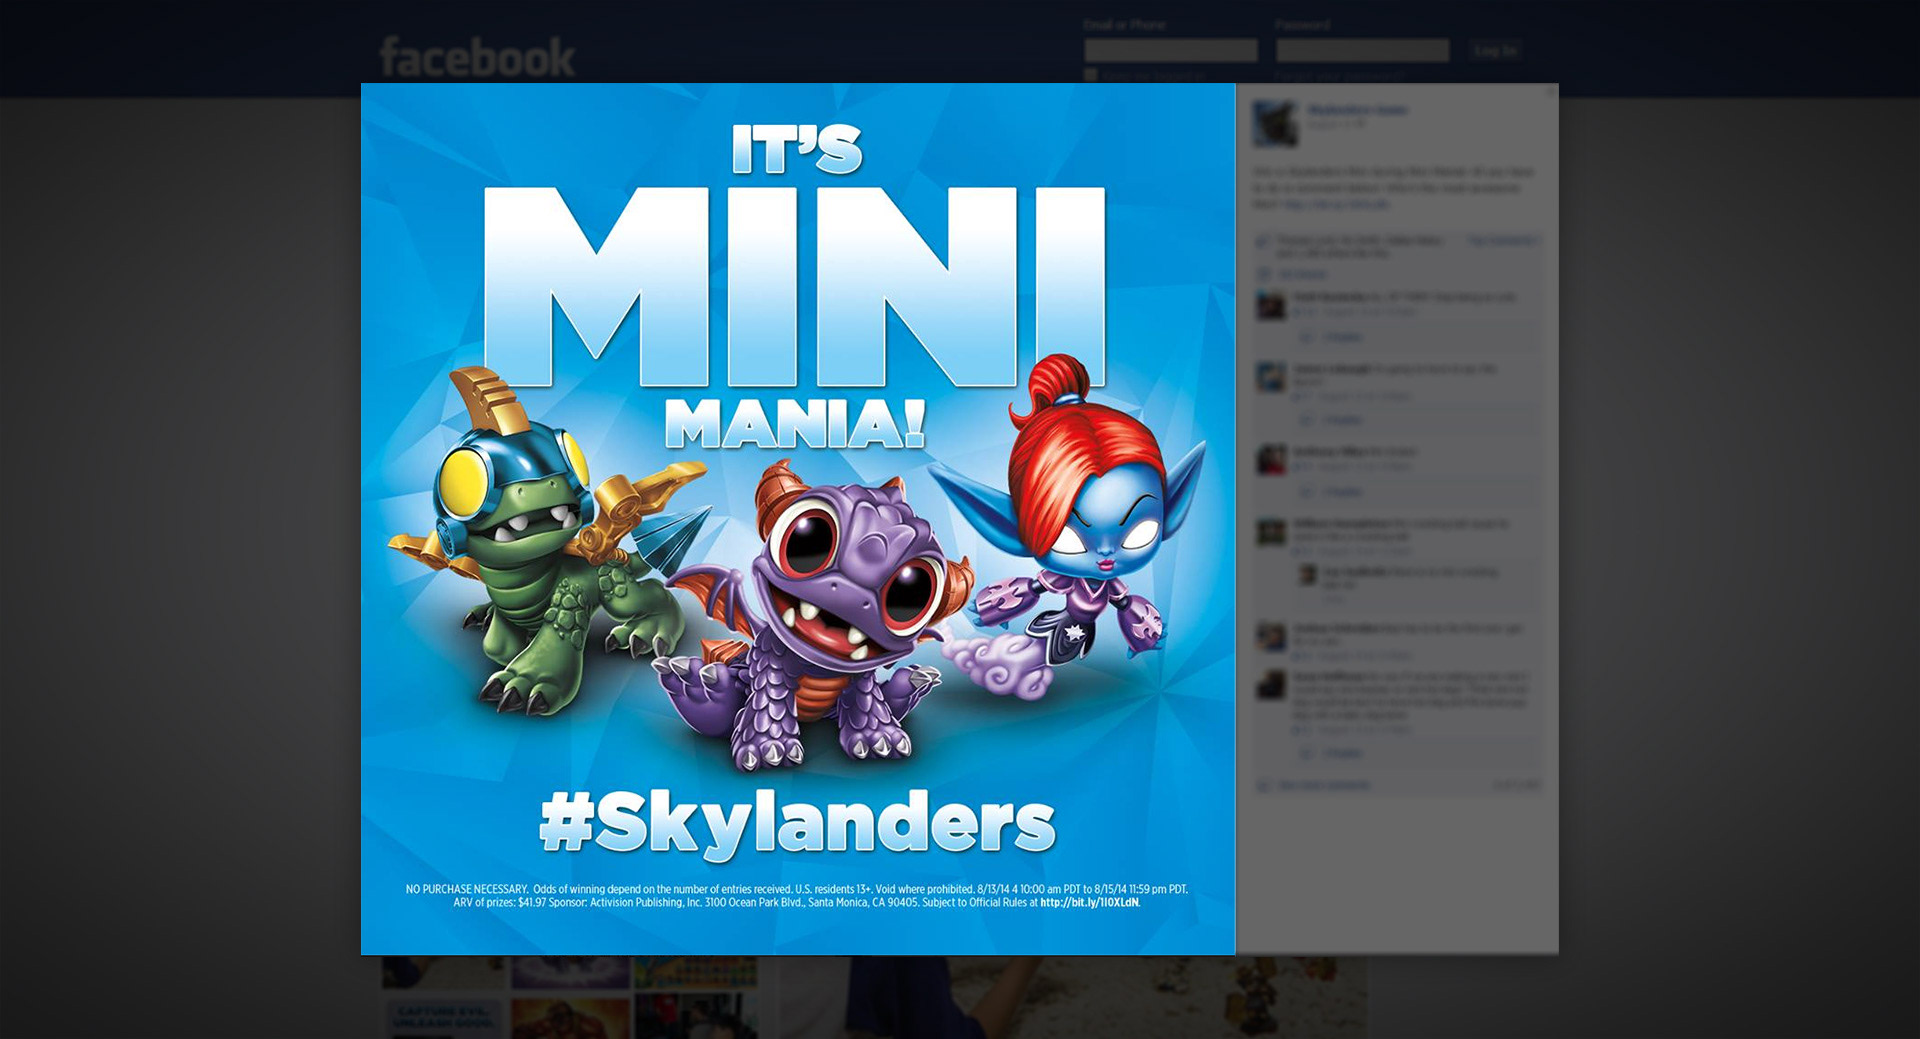Click the comment icon beside View more comments
The height and width of the screenshot is (1039, 1920).
[1263, 785]
